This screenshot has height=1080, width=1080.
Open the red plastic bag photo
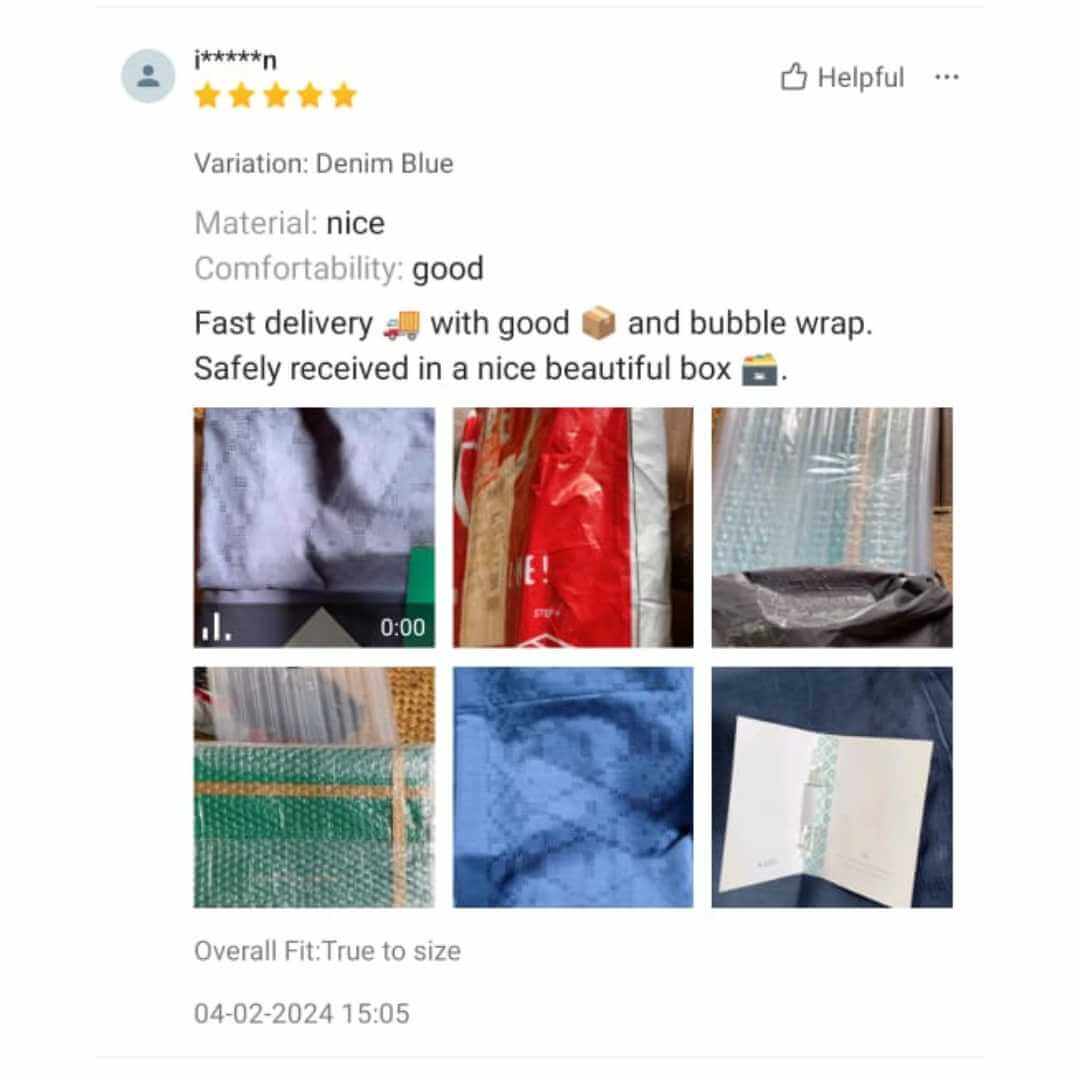coord(573,528)
